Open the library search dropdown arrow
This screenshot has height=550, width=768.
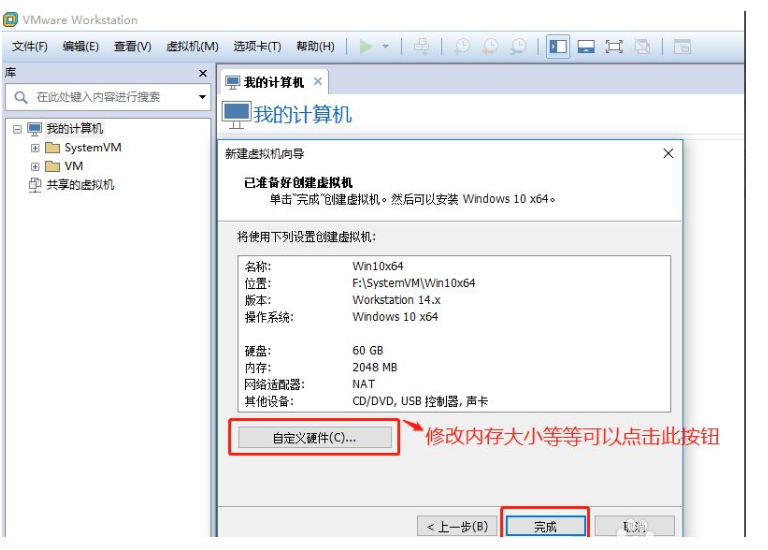click(x=202, y=97)
